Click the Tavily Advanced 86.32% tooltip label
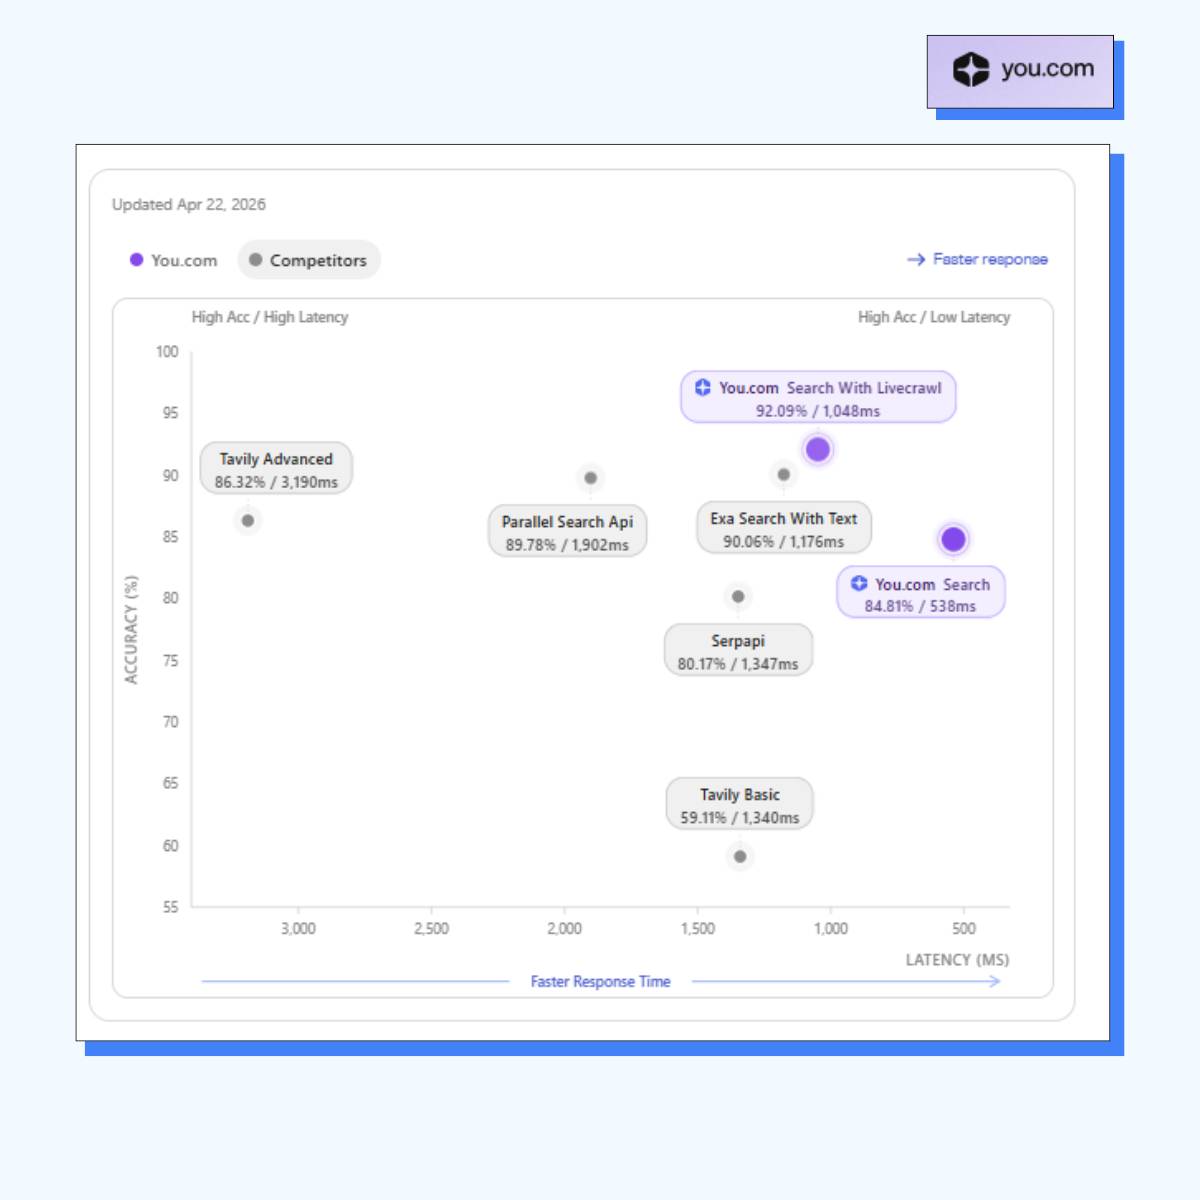The image size is (1200, 1200). [x=276, y=468]
